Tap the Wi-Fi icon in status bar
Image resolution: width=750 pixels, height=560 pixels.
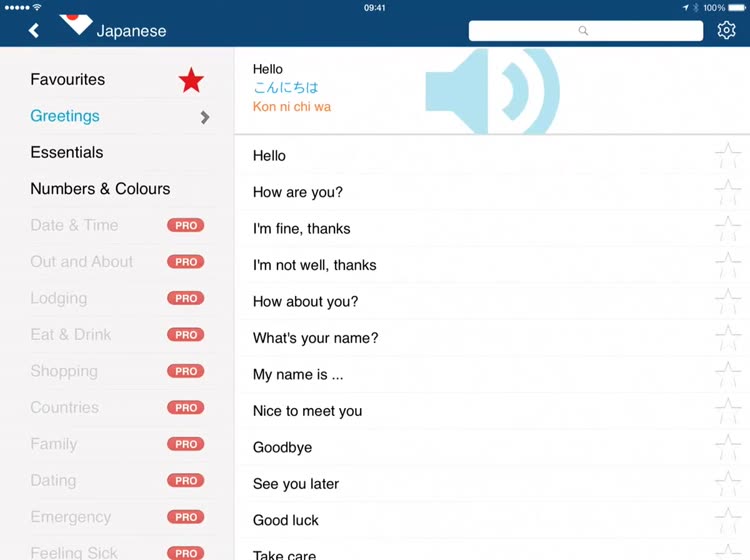pyautogui.click(x=37, y=7)
